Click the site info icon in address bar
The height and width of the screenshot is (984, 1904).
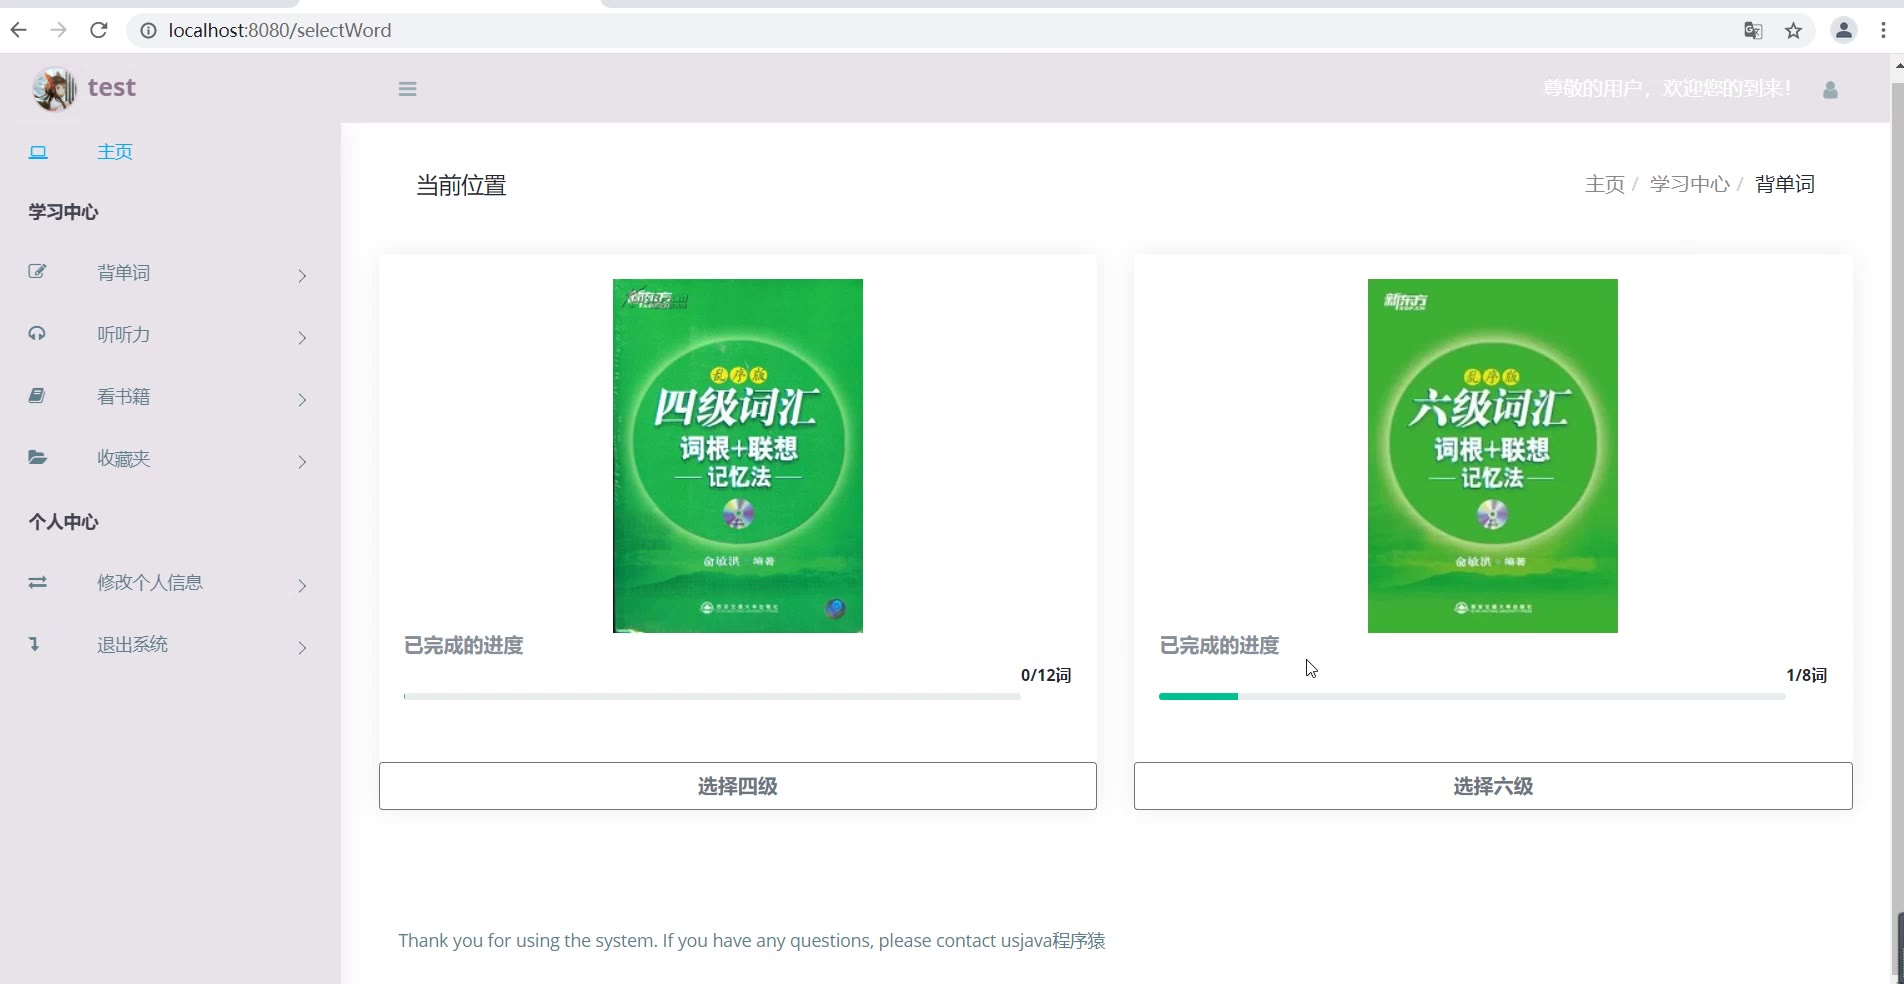pos(148,31)
